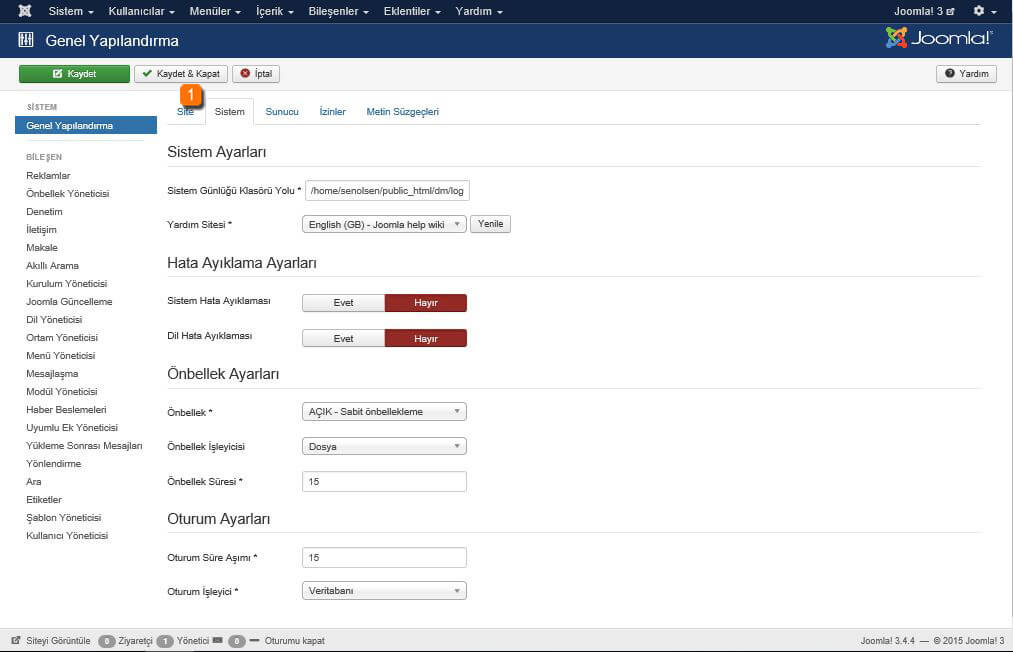Click the Siteyi Görüntüle icon in status bar
The width and height of the screenshot is (1013, 652).
(16, 640)
